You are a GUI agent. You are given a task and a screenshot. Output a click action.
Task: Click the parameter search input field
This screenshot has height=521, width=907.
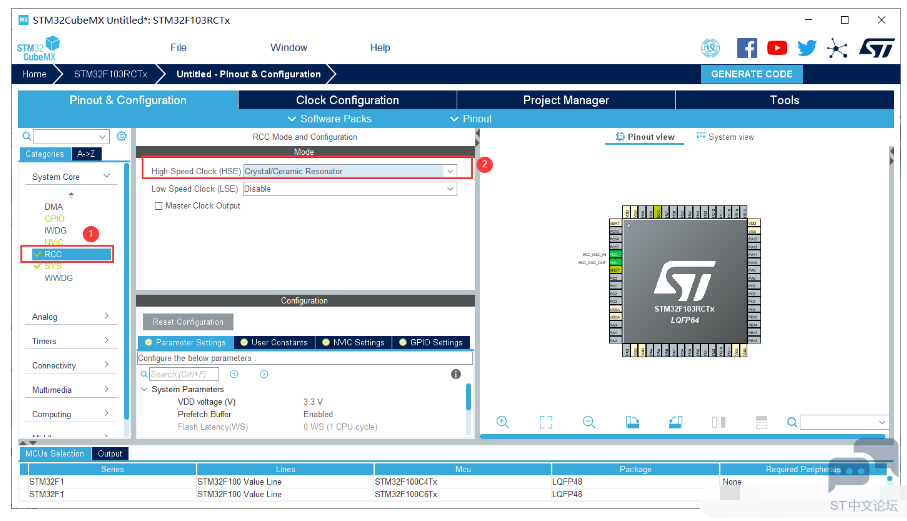tap(183, 374)
